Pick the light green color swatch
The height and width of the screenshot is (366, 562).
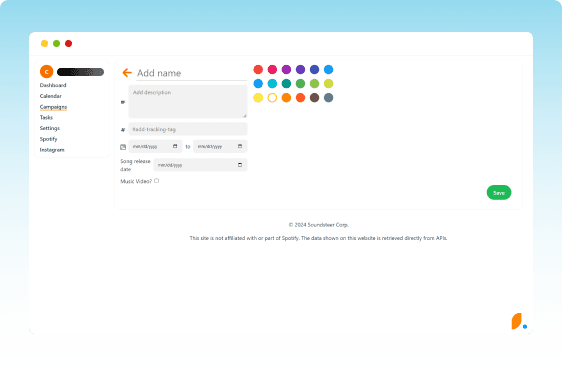click(x=314, y=84)
